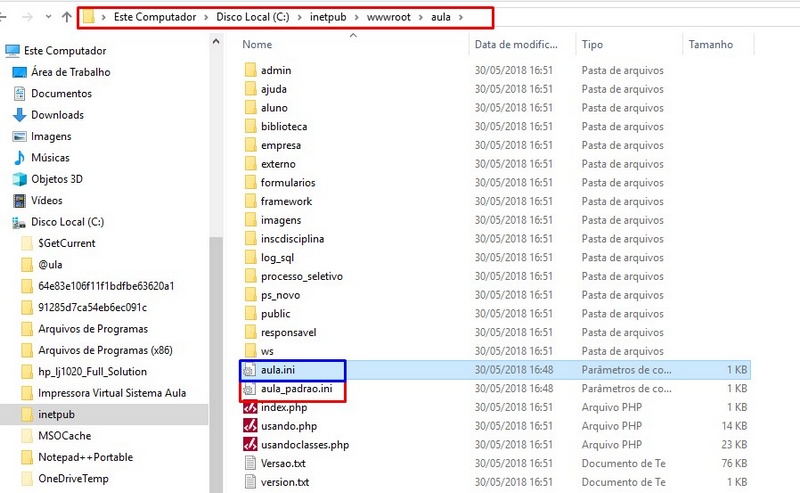Screen dimensions: 800x493
Task: Select Este Computador in the navigation pane
Action: (x=65, y=51)
